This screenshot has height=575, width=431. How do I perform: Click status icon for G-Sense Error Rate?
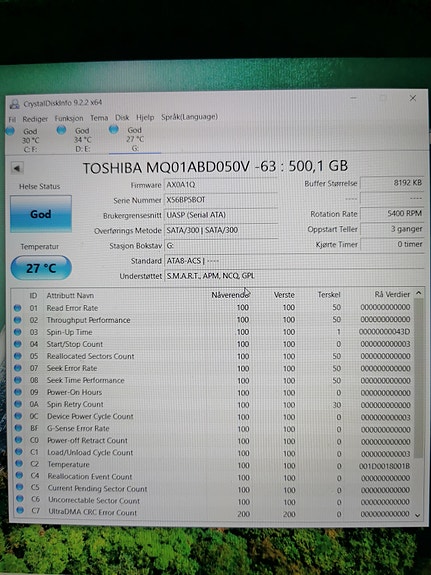click(18, 428)
